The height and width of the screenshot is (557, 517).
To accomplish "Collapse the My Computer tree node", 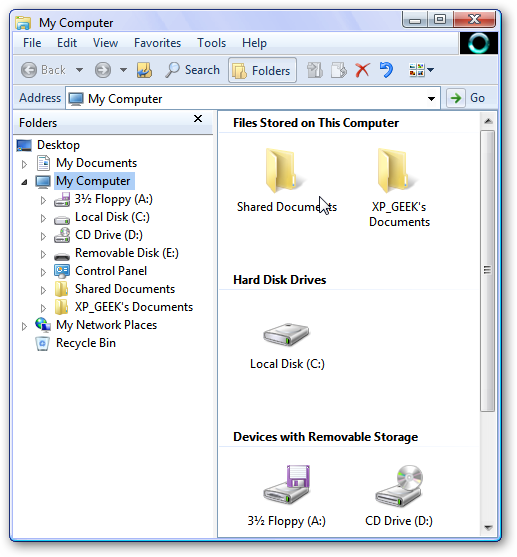I will (24, 182).
